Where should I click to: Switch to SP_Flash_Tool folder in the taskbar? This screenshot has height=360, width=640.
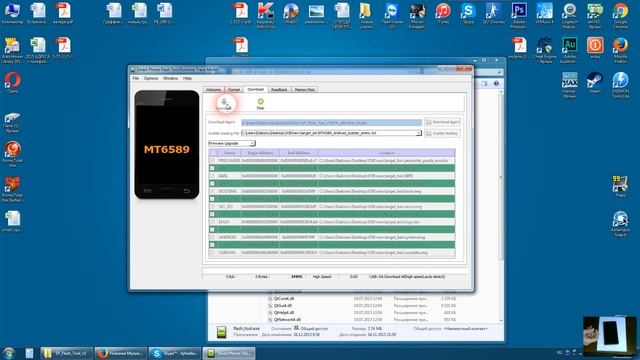(66, 353)
